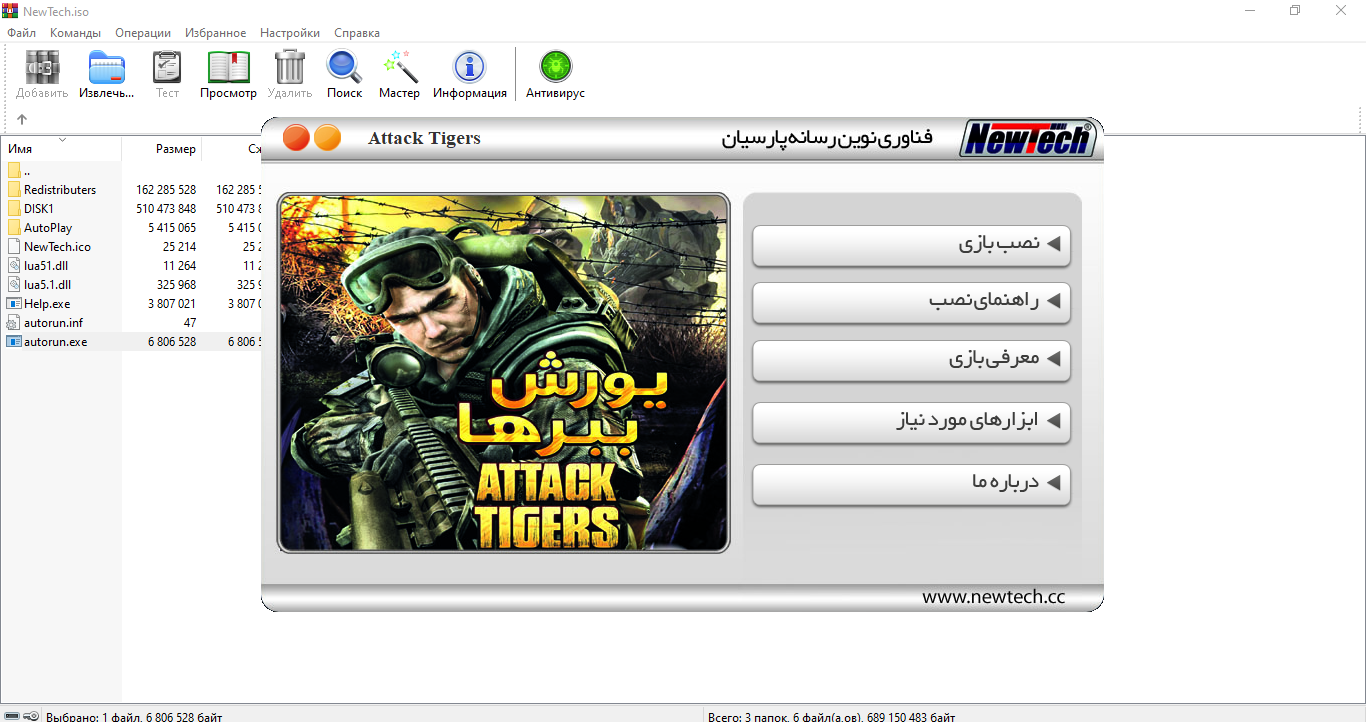Open the راهنمای نصب (install guide) button
This screenshot has width=1366, height=722.
point(911,302)
